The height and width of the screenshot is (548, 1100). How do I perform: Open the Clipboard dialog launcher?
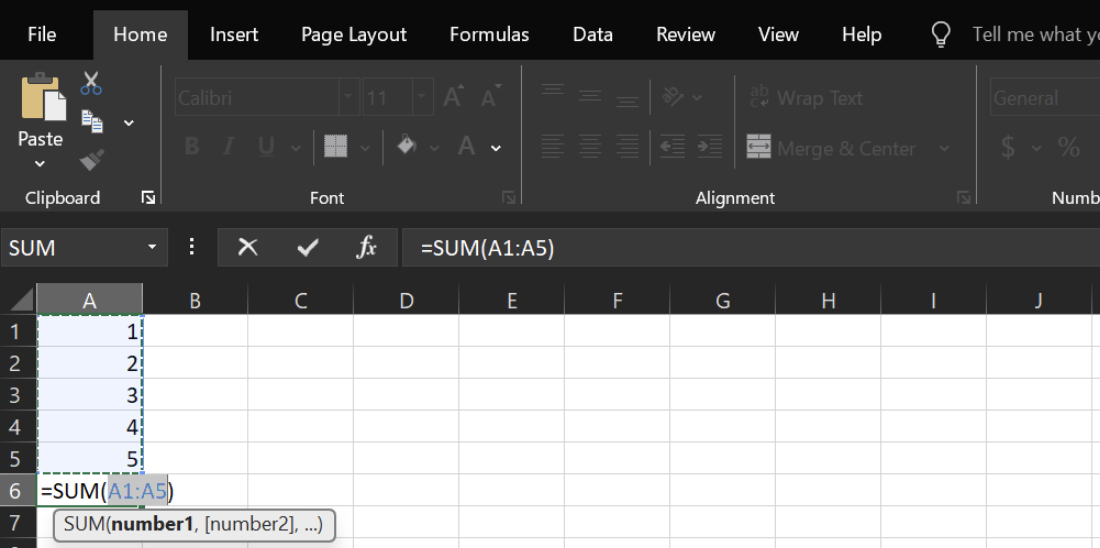tap(148, 198)
